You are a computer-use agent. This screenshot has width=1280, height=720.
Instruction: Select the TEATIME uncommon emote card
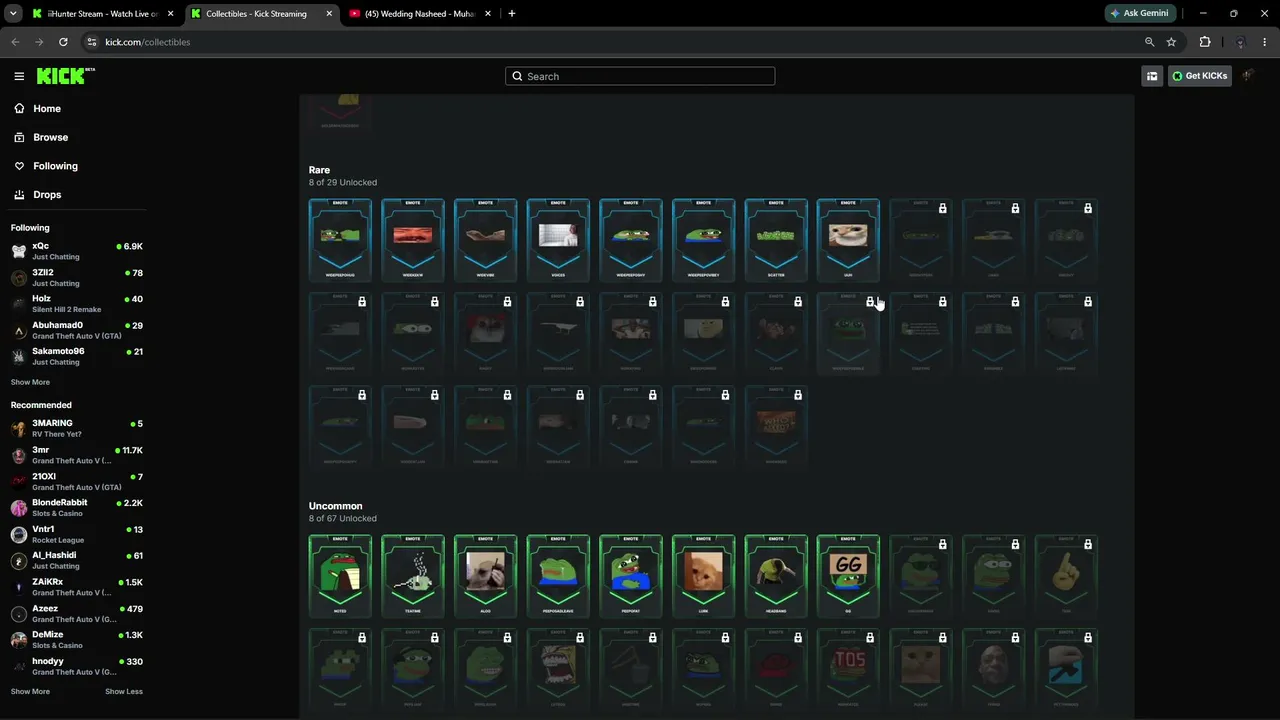coord(413,576)
